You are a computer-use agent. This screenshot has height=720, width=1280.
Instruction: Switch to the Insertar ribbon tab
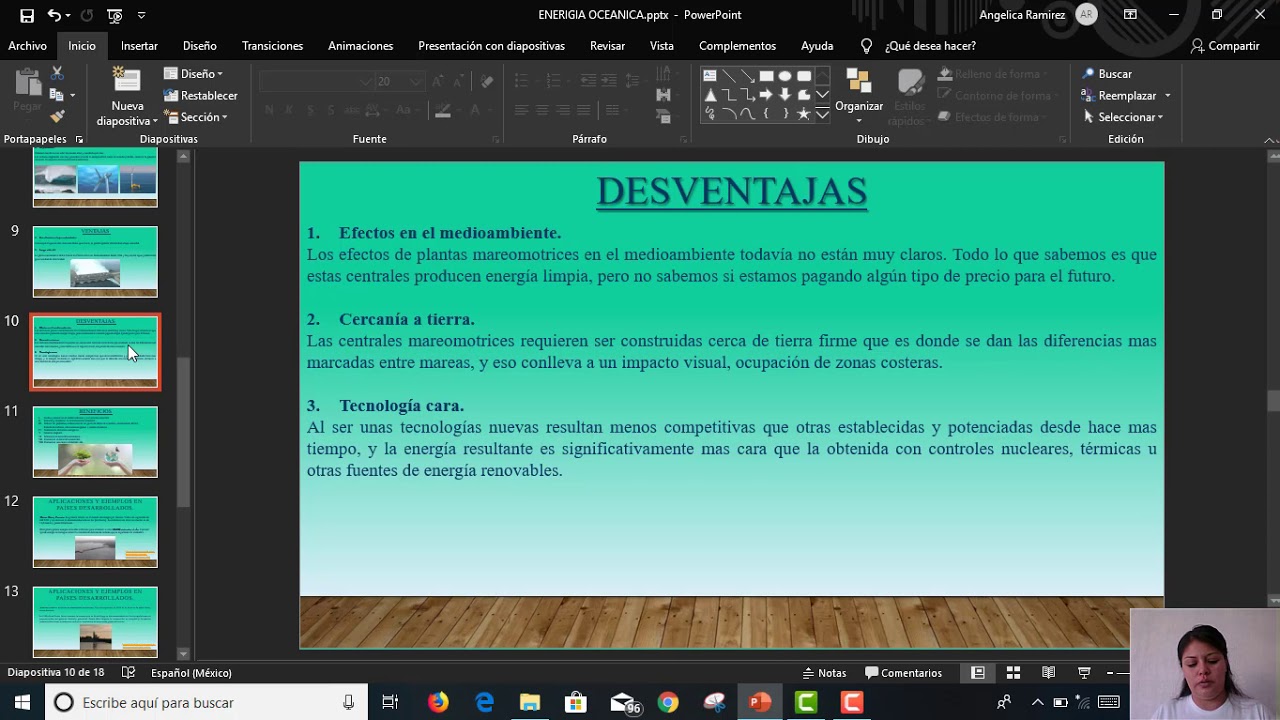click(x=139, y=46)
